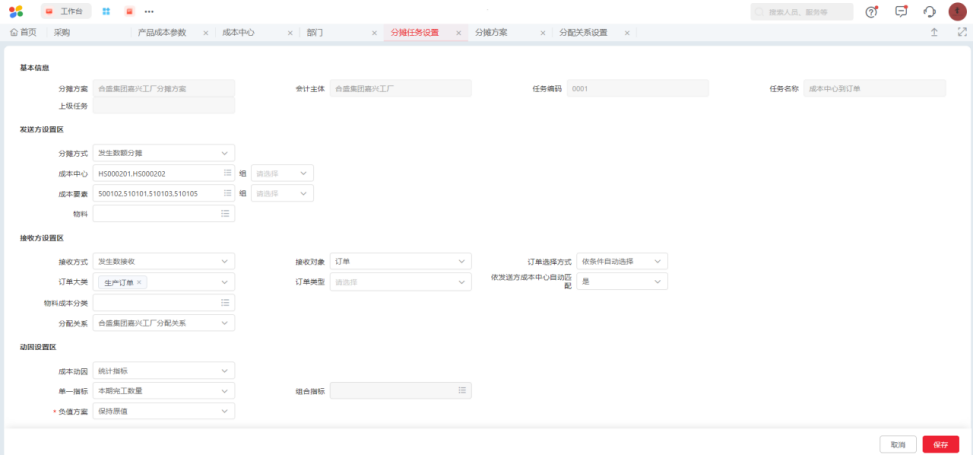Click the 保存 save button
974x455 pixels.
[x=941, y=444]
